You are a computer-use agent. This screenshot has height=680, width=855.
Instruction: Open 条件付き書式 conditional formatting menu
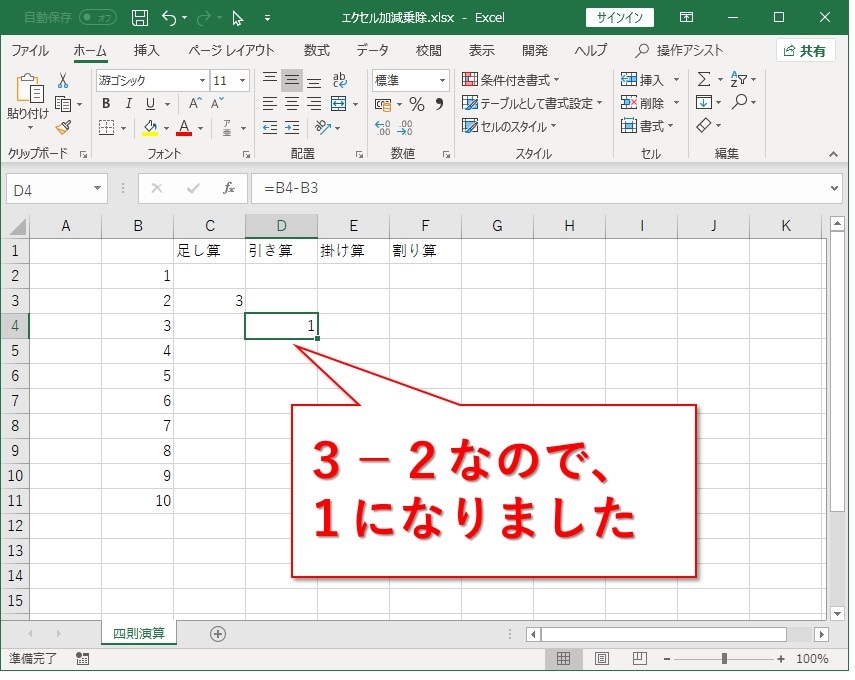[x=510, y=80]
